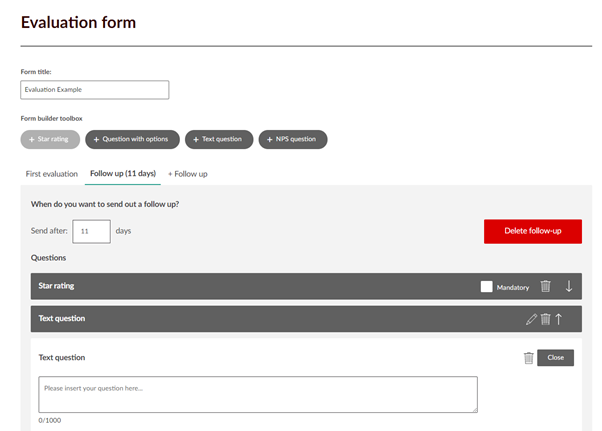Switch to the First evaluation tab
Image resolution: width=602 pixels, height=431 pixels.
click(52, 174)
